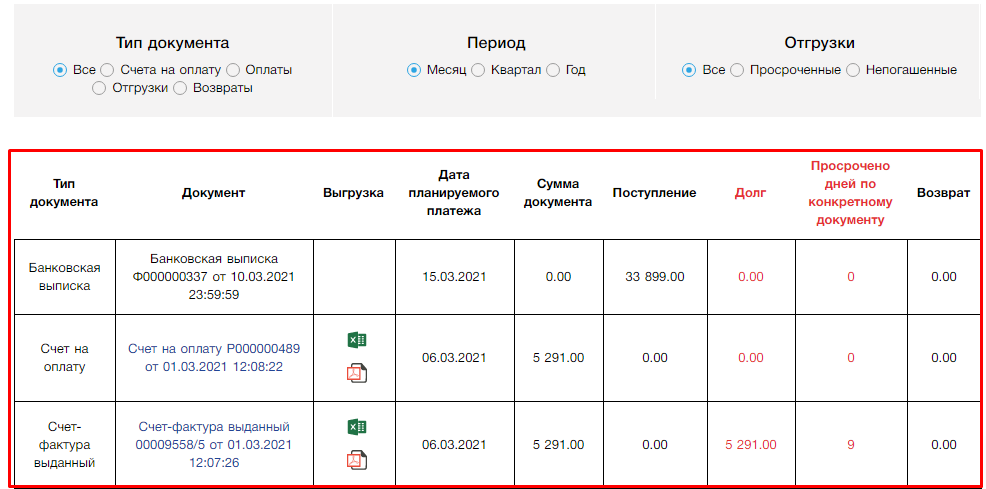
Task: Filter shipments by 'Непогашенные'
Action: point(853,70)
